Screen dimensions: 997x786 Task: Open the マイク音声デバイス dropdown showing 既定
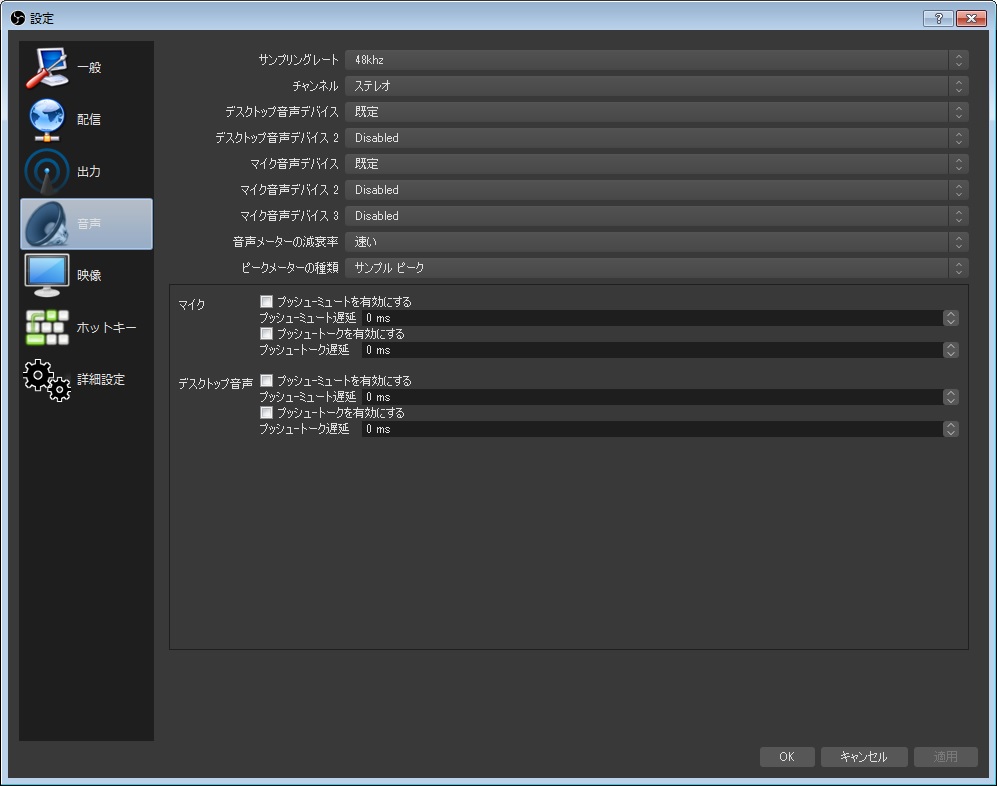point(656,164)
